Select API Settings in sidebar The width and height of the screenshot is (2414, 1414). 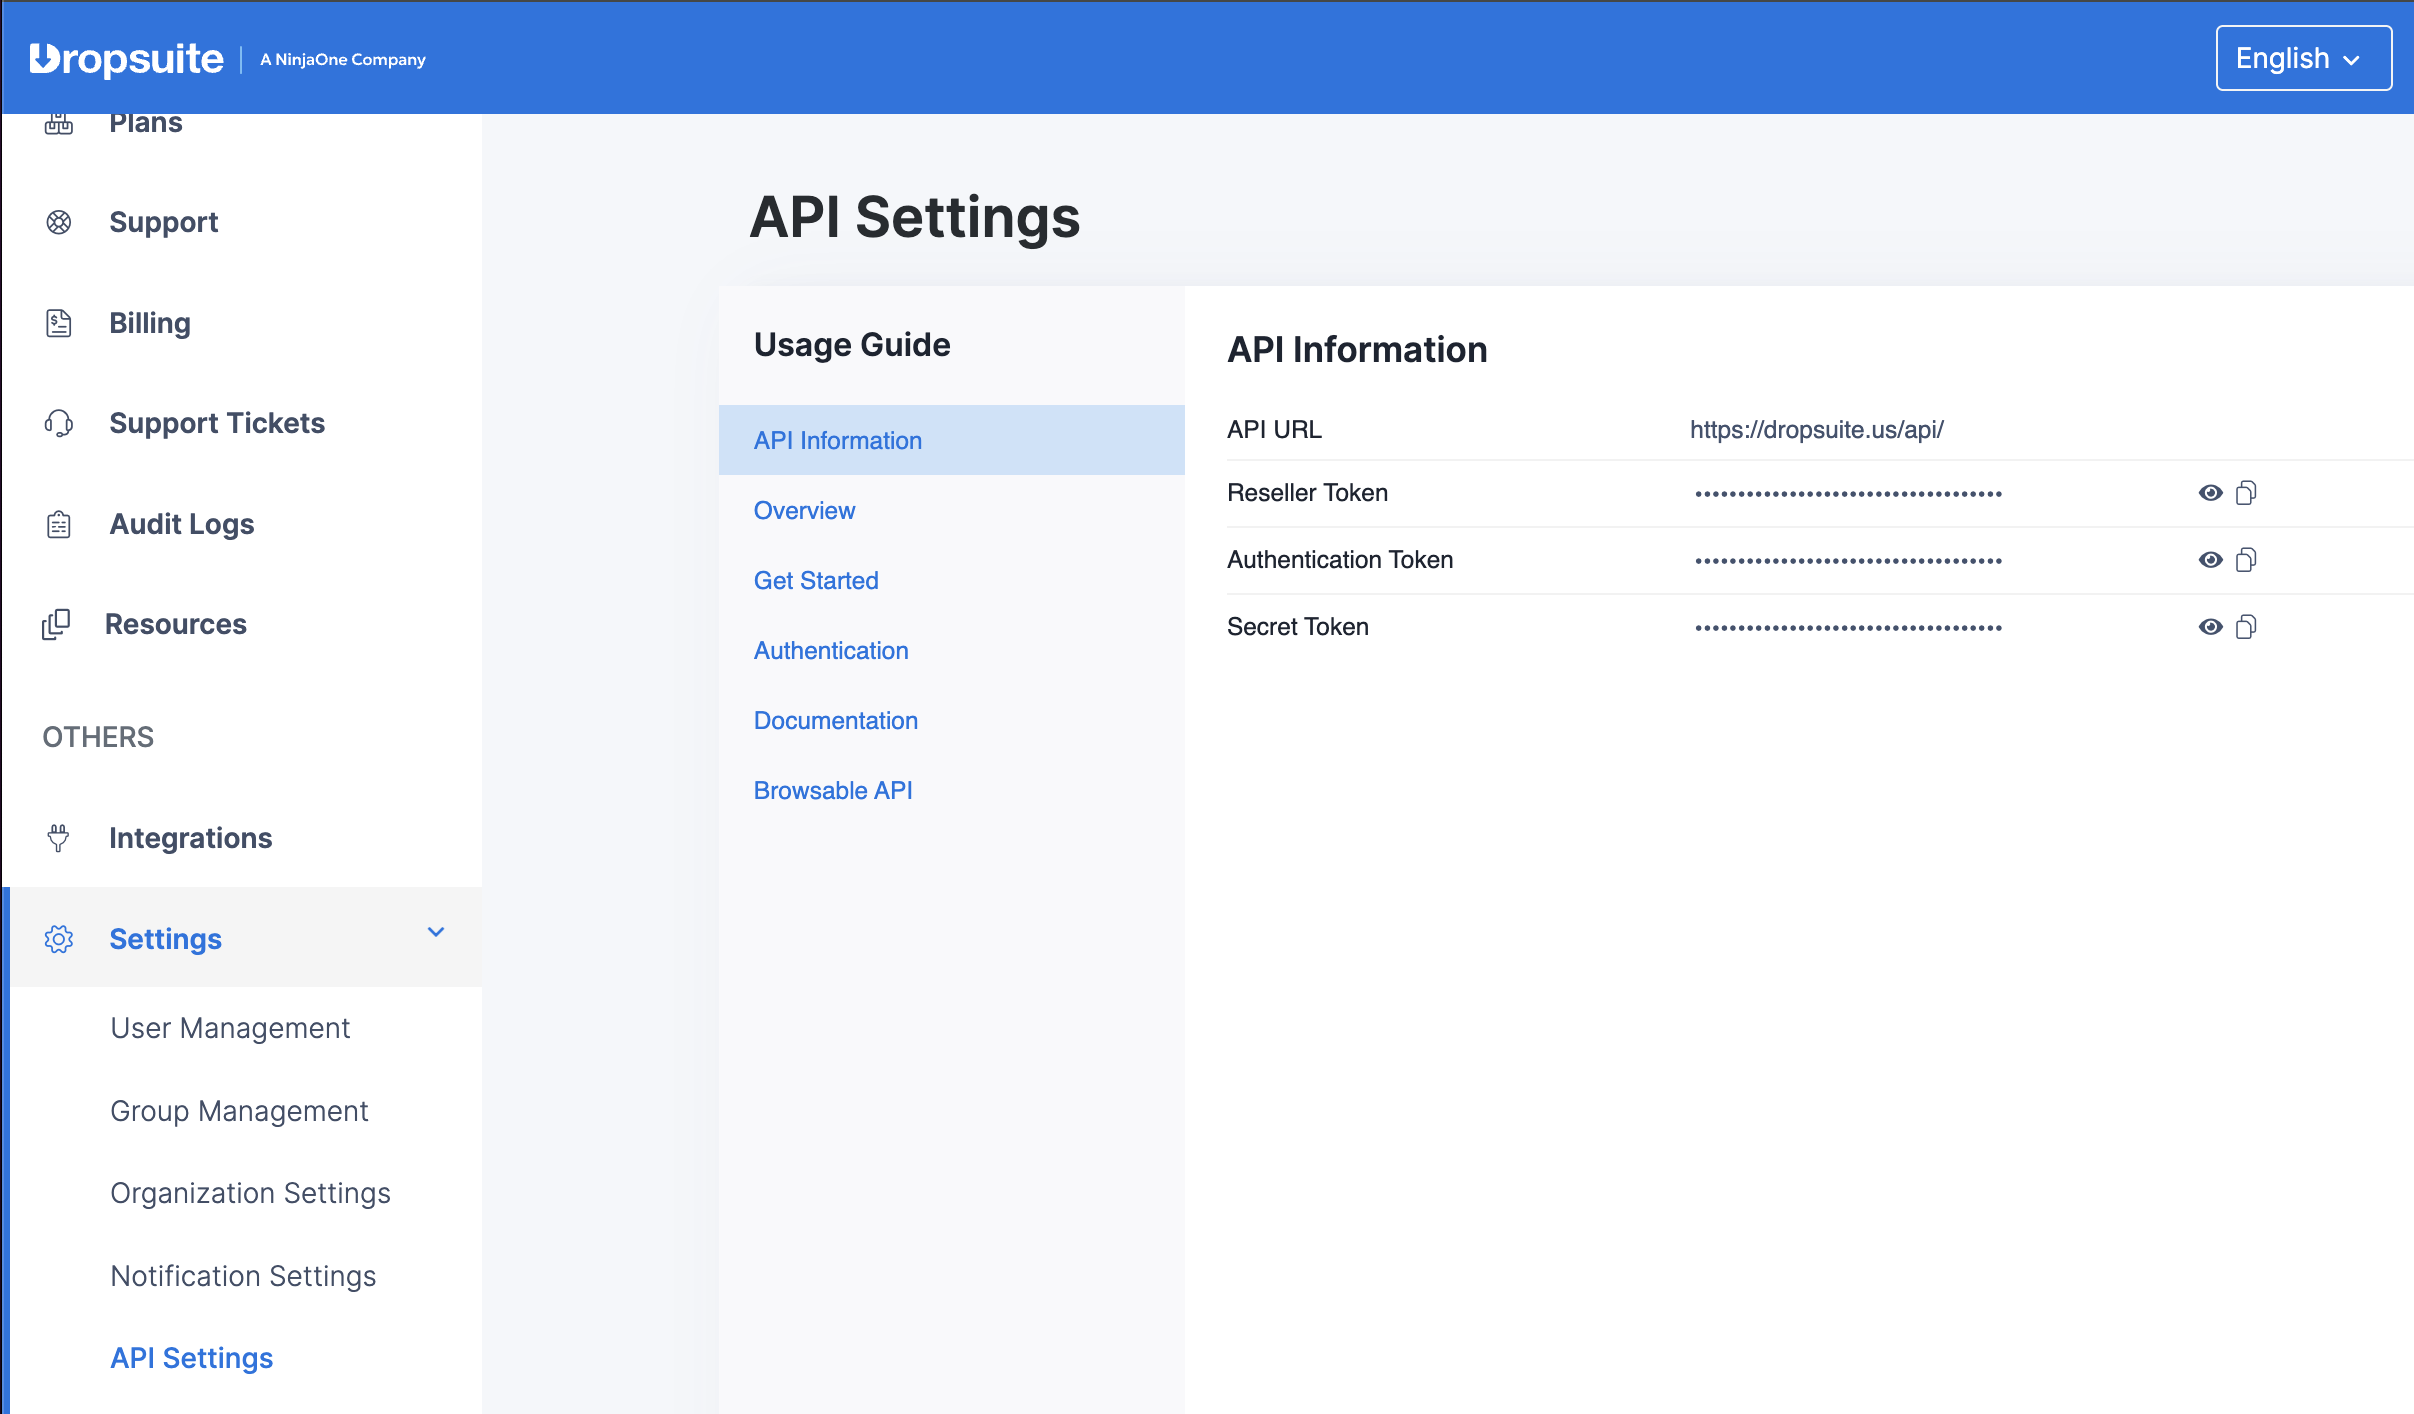pyautogui.click(x=192, y=1358)
